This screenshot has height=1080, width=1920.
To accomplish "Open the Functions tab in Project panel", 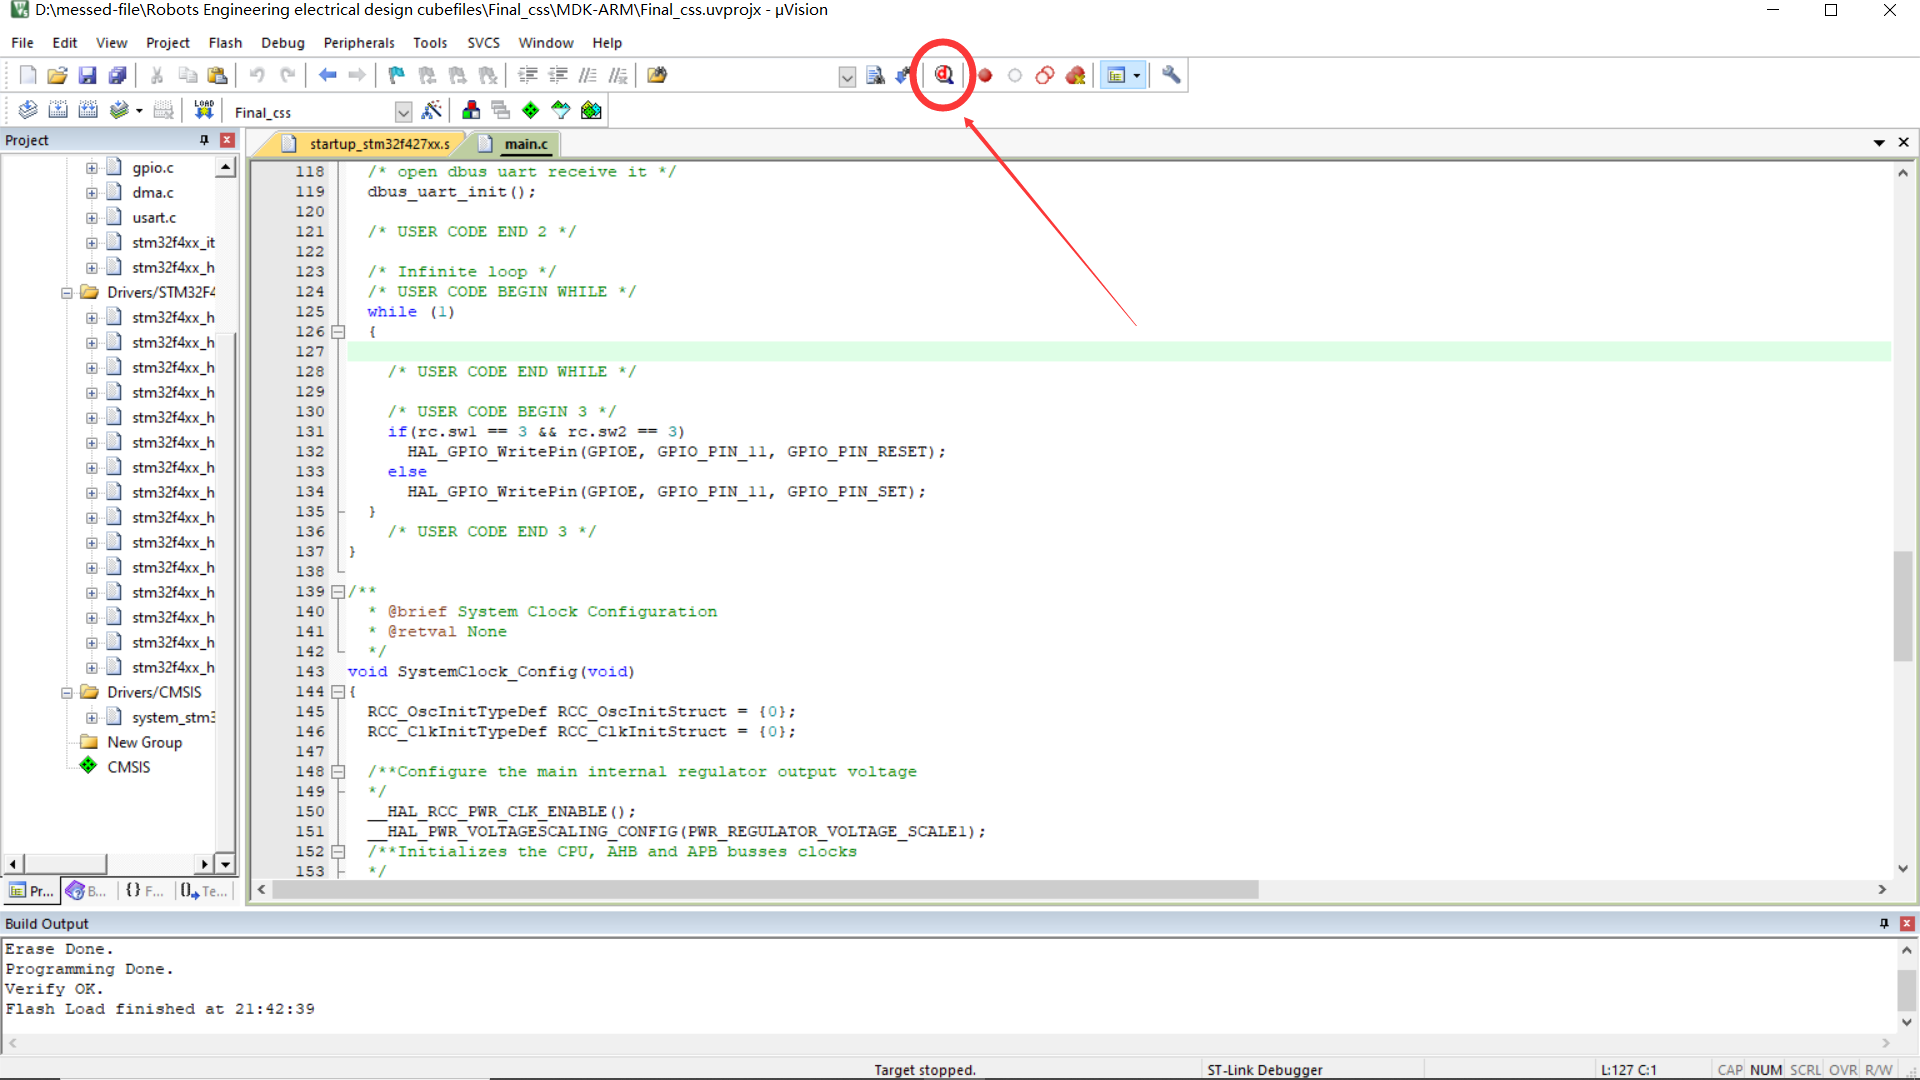I will tap(145, 891).
